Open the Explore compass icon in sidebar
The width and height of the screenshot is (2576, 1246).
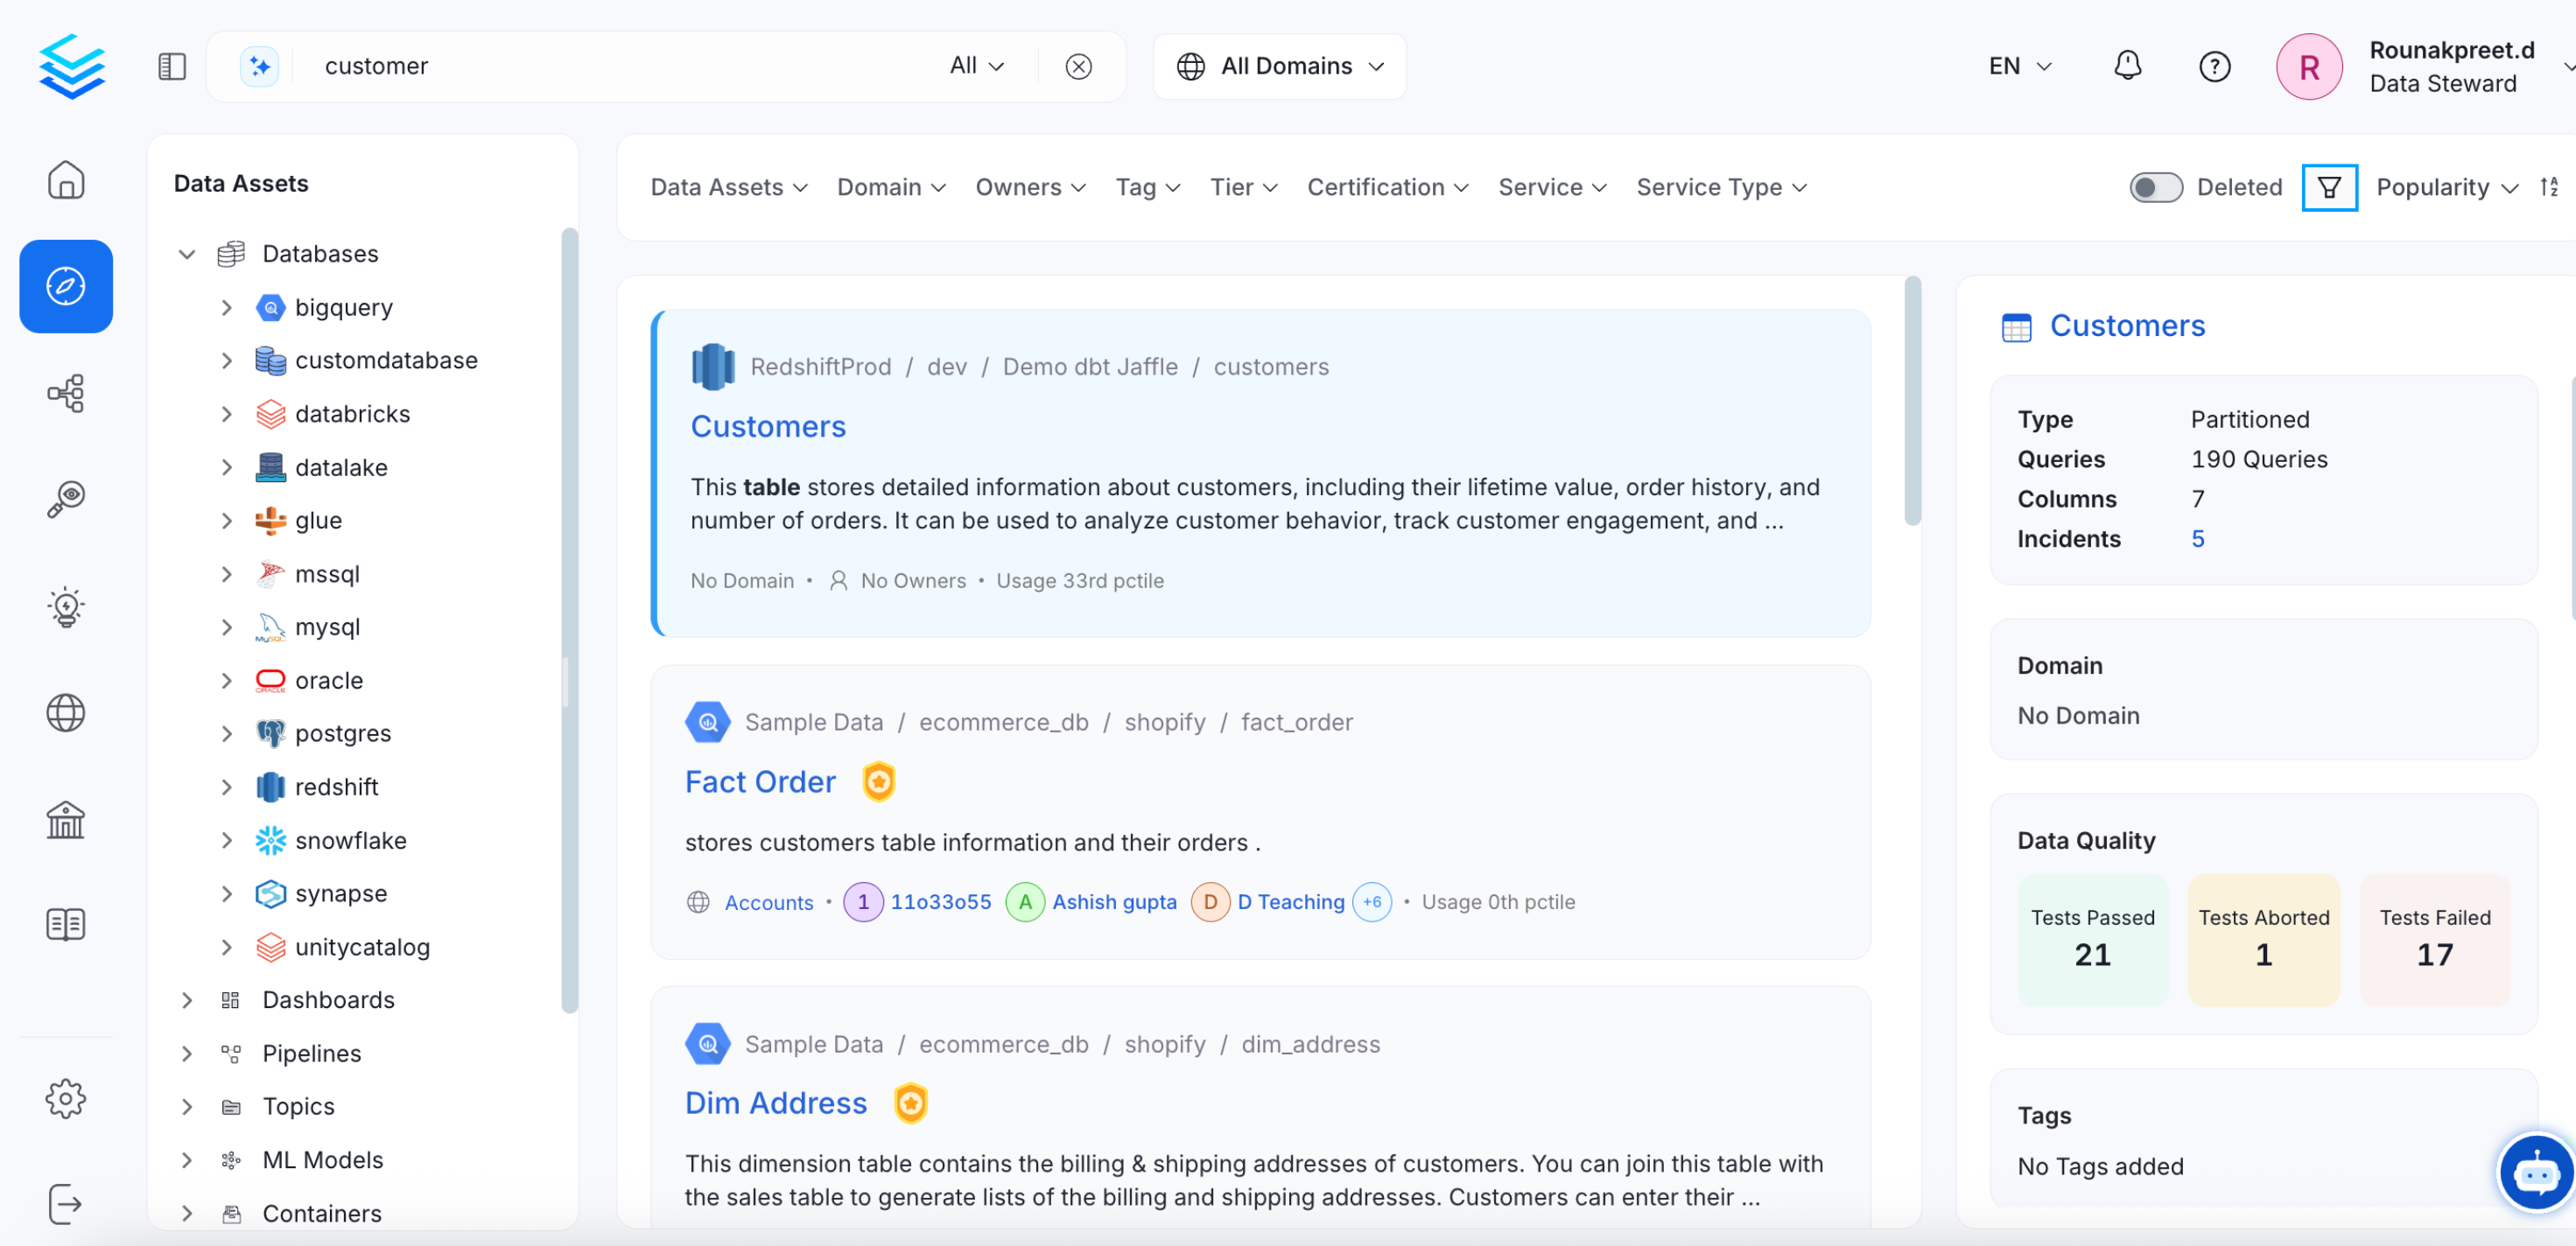coord(66,286)
